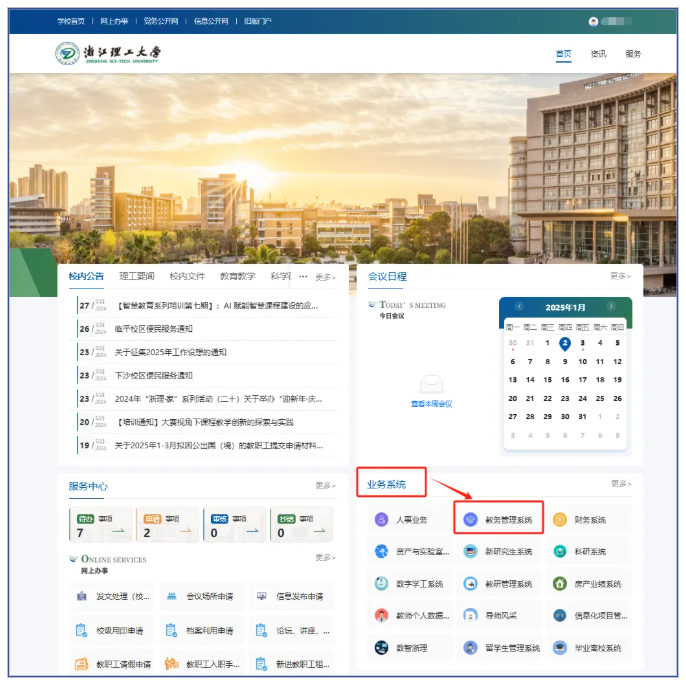
Task: Switch to the 理工要闻 tab
Action: coord(136,277)
